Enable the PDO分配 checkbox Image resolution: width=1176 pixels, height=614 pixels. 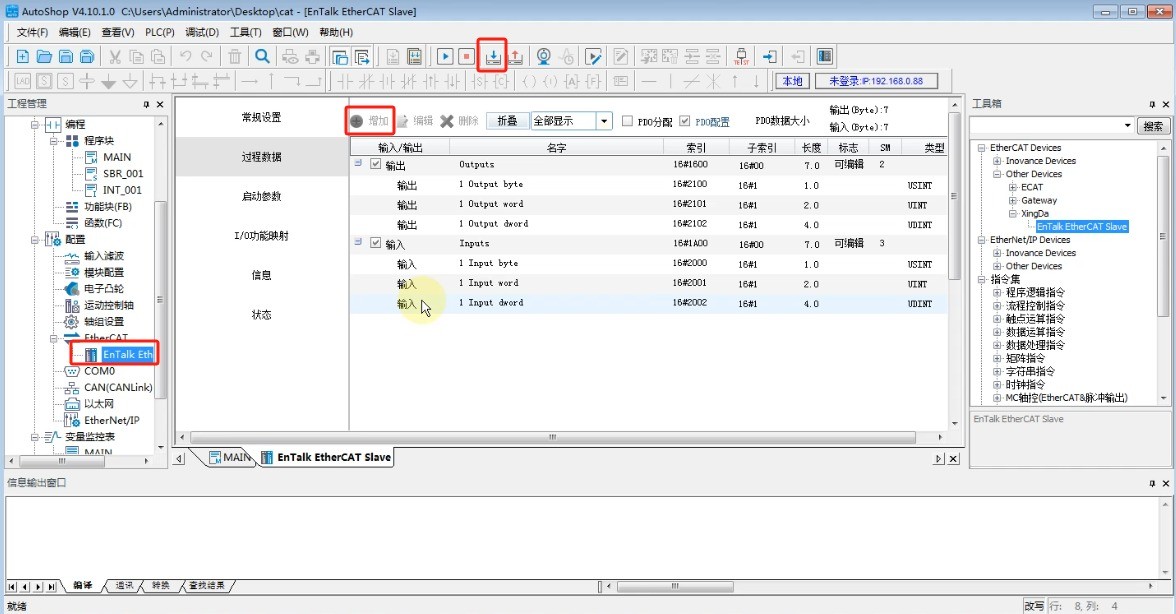click(627, 121)
